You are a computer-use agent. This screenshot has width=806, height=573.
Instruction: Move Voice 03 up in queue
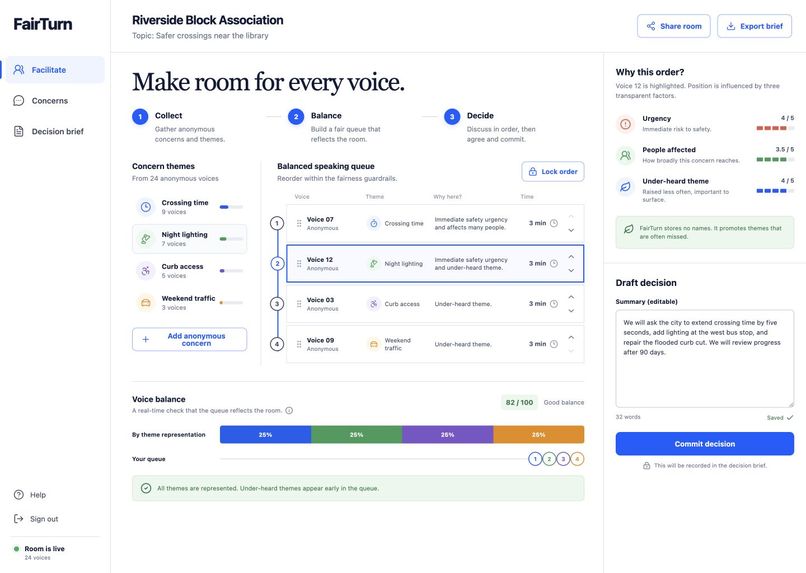point(571,297)
